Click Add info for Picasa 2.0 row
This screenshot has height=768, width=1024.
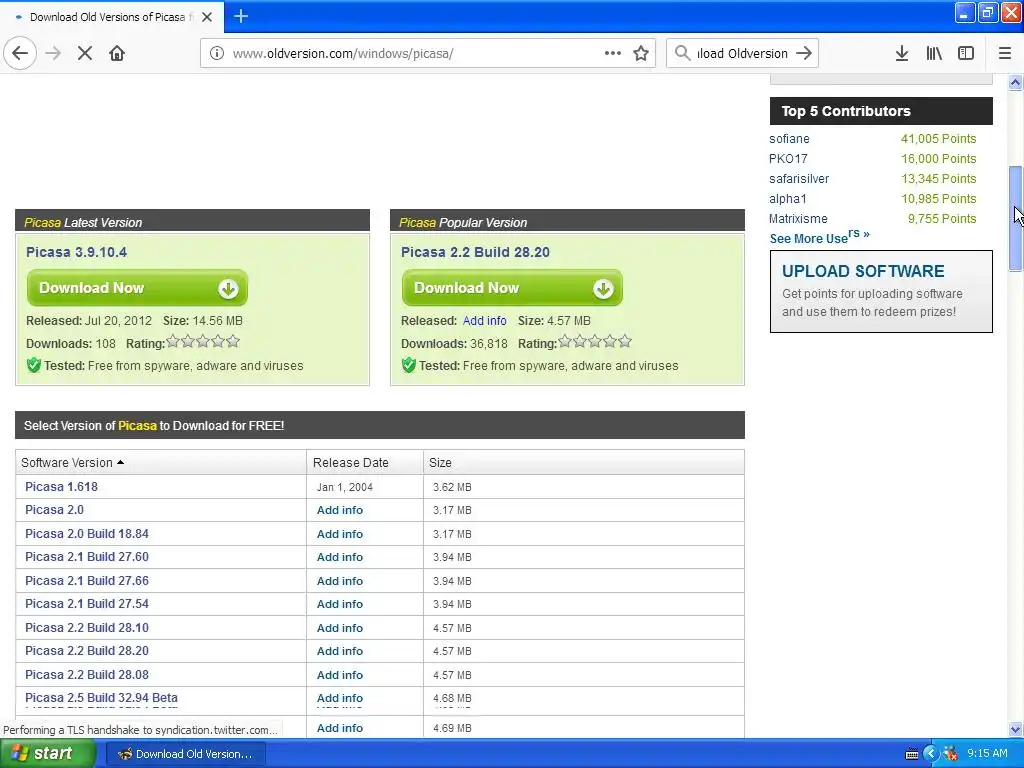(x=340, y=510)
